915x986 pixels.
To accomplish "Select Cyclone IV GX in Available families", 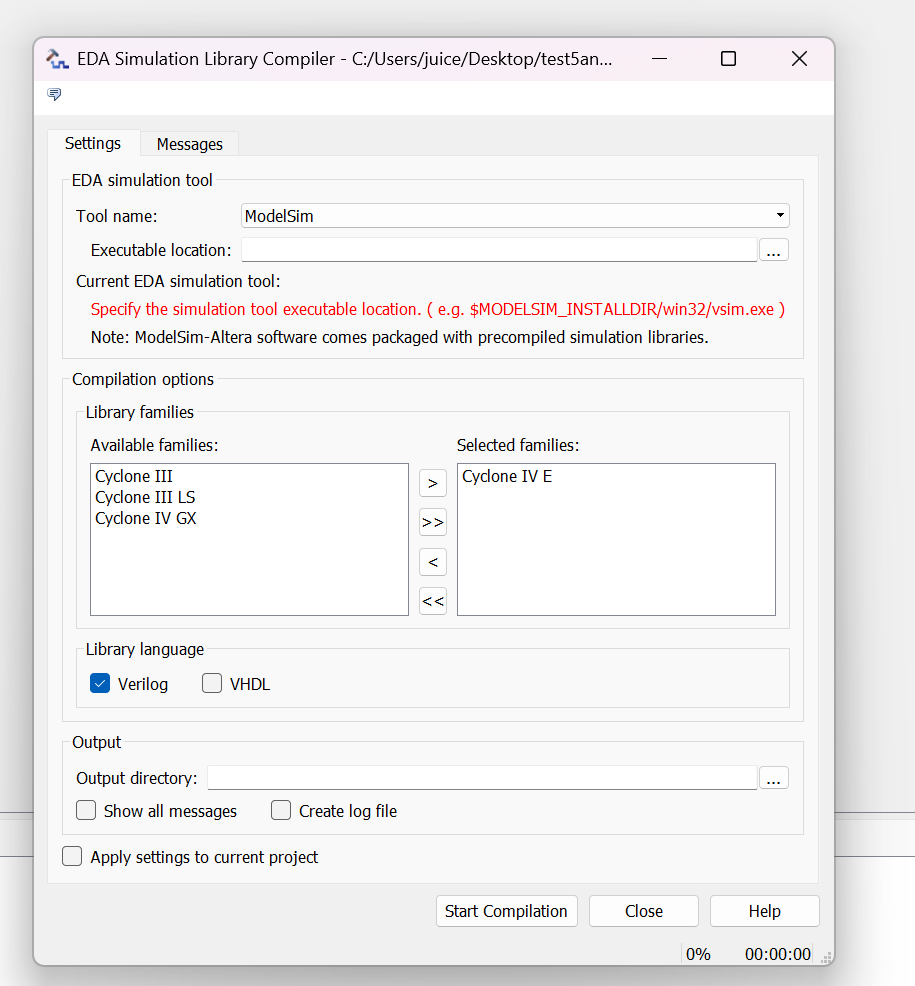I will coord(145,518).
